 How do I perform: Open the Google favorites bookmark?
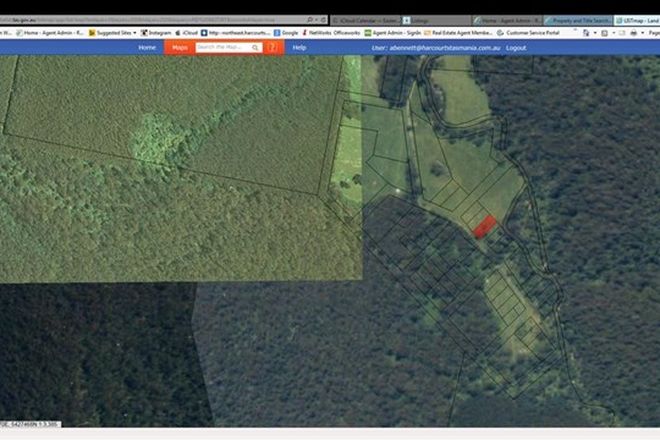(286, 32)
